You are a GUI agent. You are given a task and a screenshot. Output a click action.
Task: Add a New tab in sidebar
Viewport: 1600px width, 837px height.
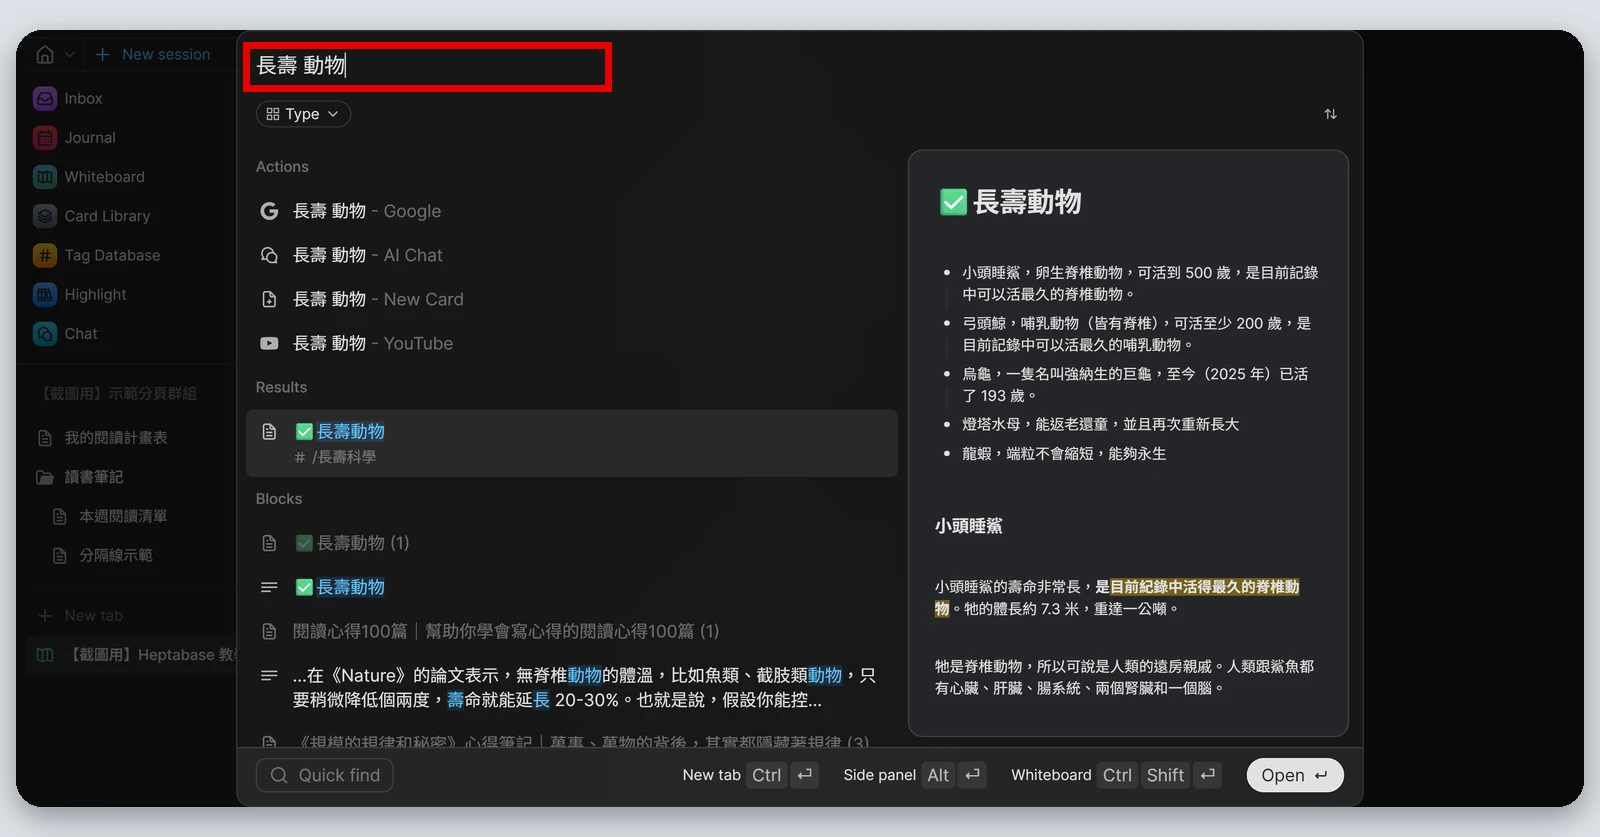(80, 615)
